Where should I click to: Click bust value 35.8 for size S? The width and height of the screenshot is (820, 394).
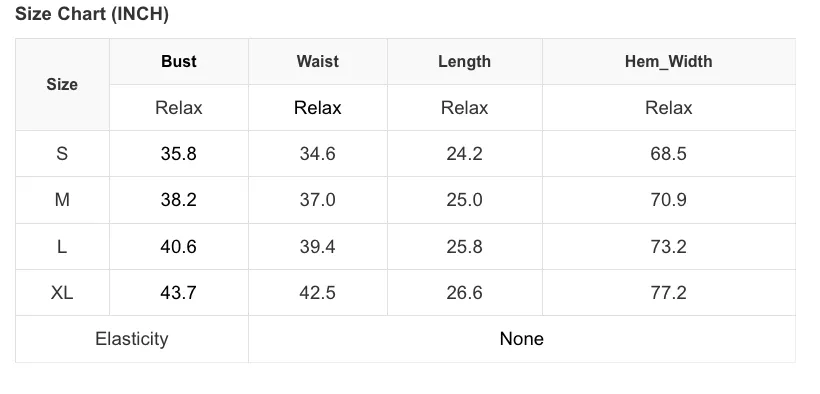178,154
